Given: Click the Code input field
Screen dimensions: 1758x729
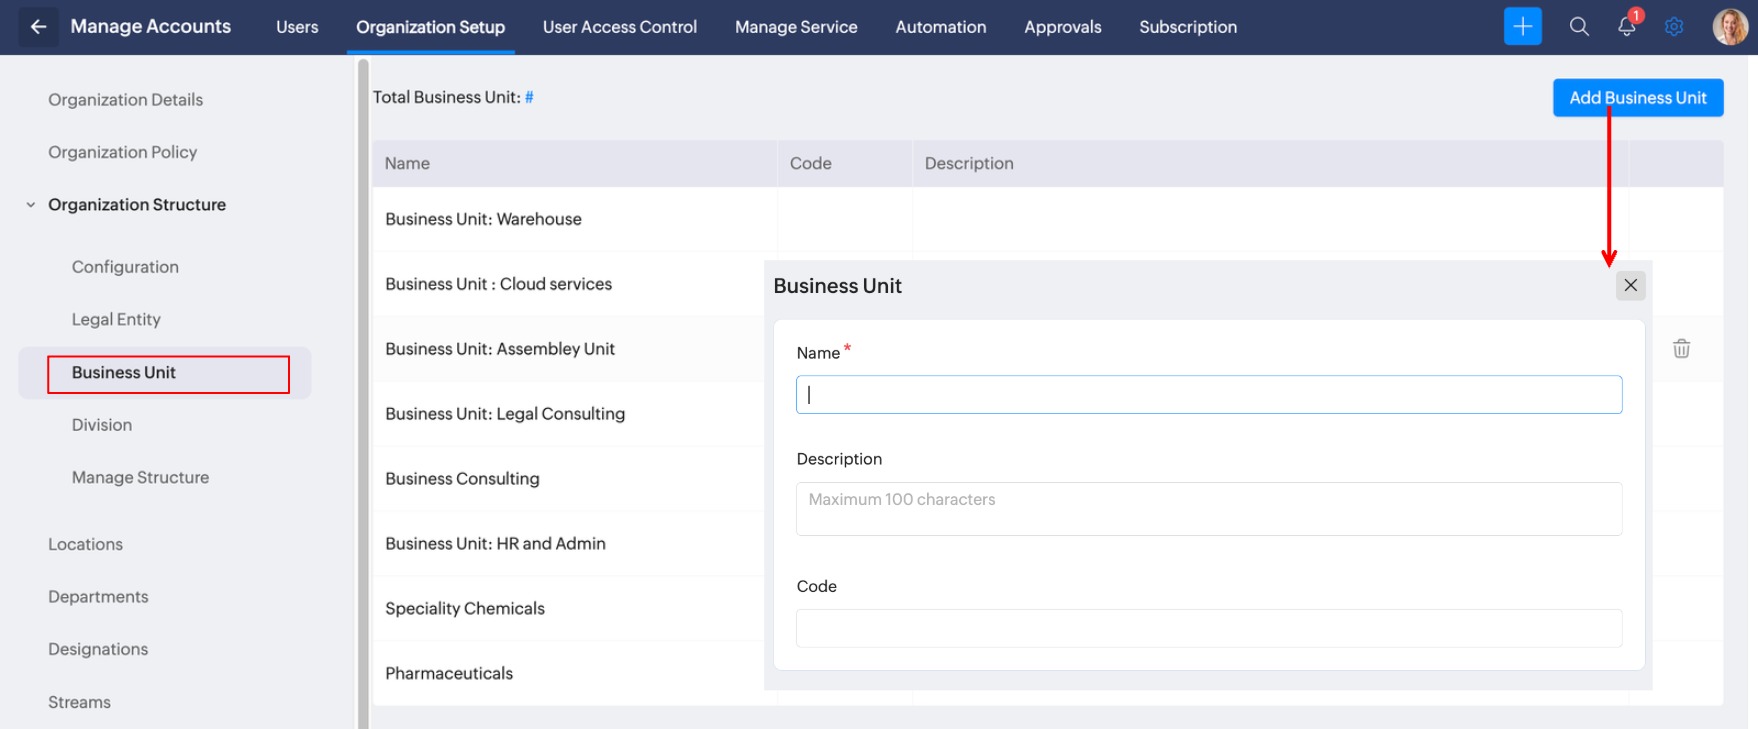Looking at the screenshot, I should [x=1208, y=628].
